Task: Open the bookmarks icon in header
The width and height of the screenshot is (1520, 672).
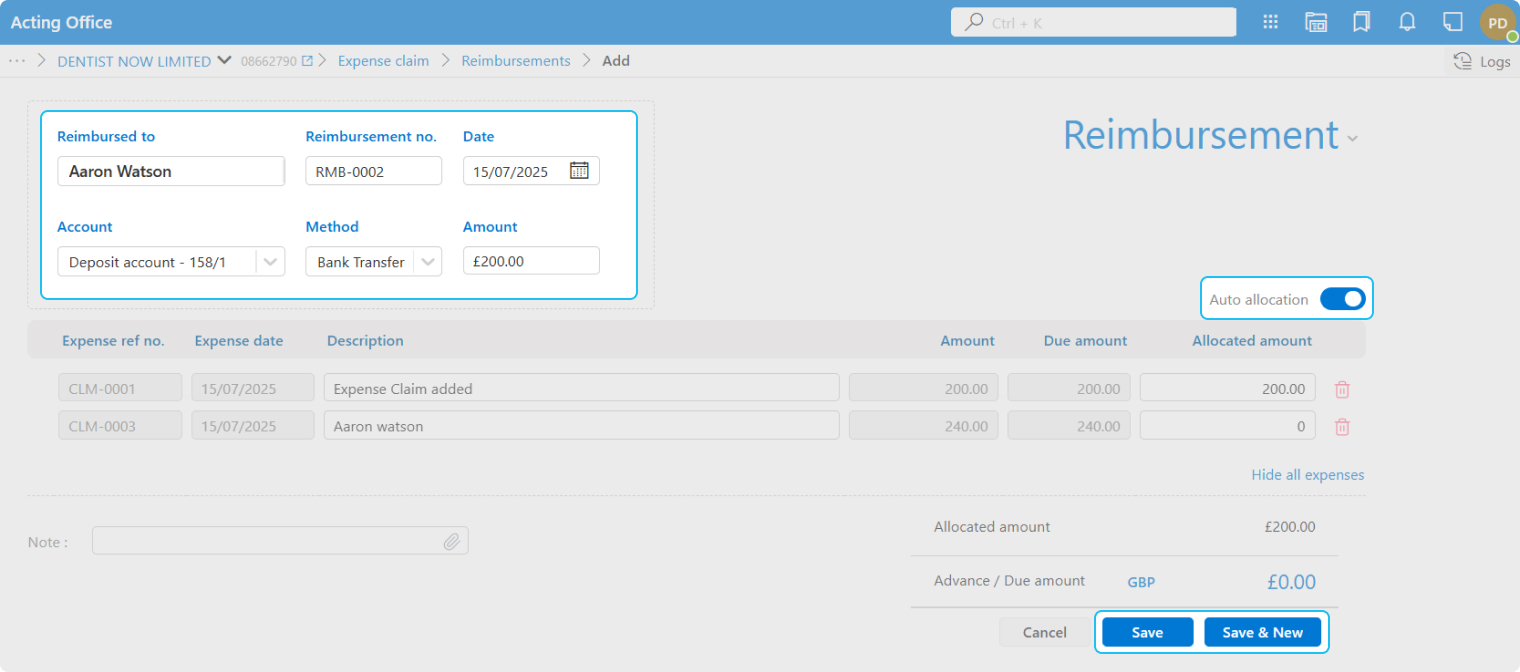Action: [x=1361, y=22]
